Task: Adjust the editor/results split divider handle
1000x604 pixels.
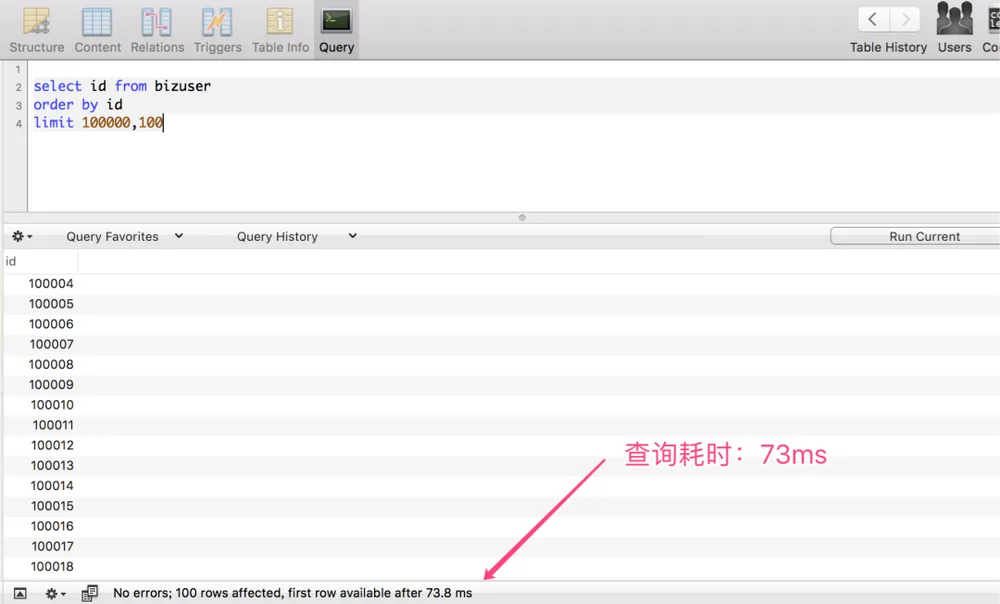Action: click(x=522, y=217)
